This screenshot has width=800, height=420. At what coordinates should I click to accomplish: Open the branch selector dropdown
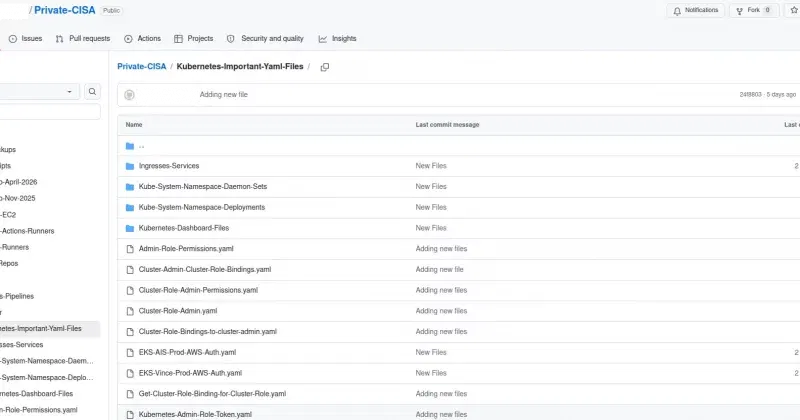tap(38, 91)
